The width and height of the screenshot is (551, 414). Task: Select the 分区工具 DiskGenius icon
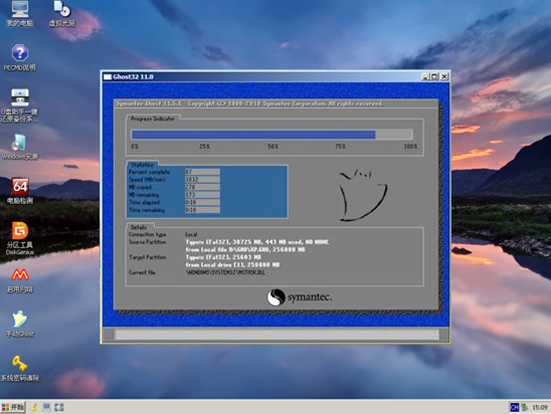20,238
